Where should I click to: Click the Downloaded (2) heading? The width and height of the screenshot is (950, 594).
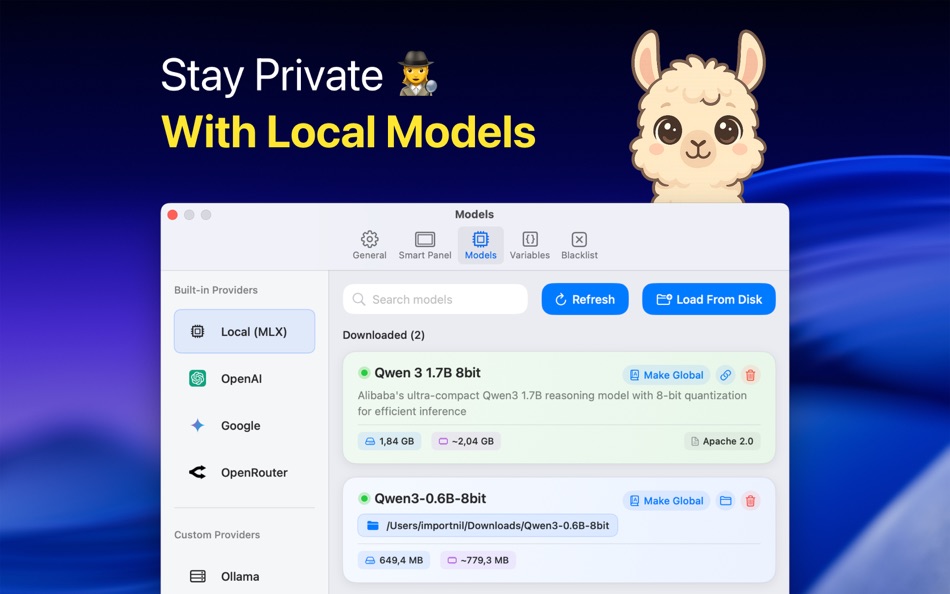click(384, 335)
